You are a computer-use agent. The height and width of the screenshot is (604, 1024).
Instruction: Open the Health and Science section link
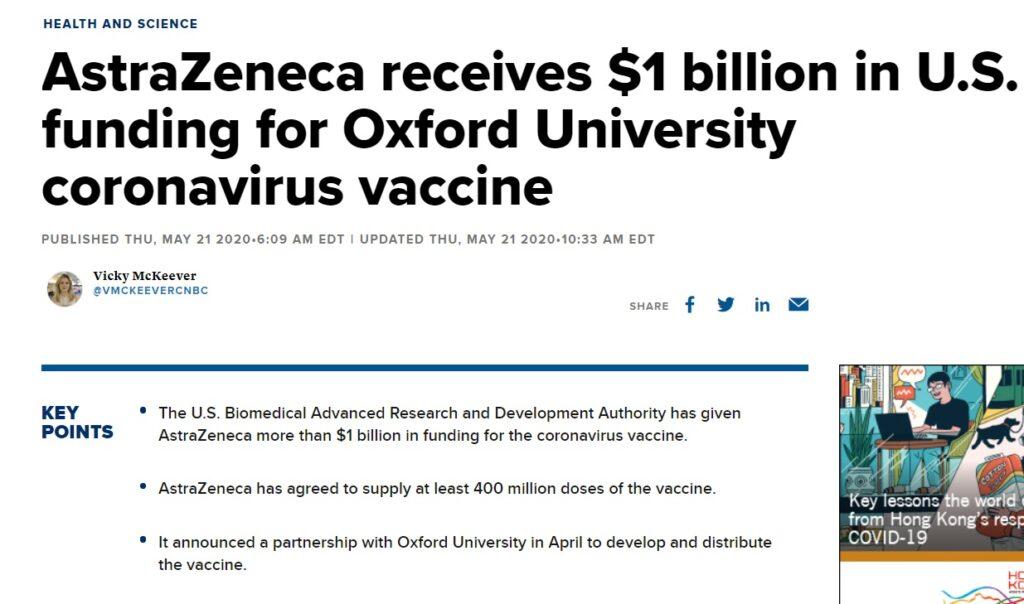[x=120, y=24]
